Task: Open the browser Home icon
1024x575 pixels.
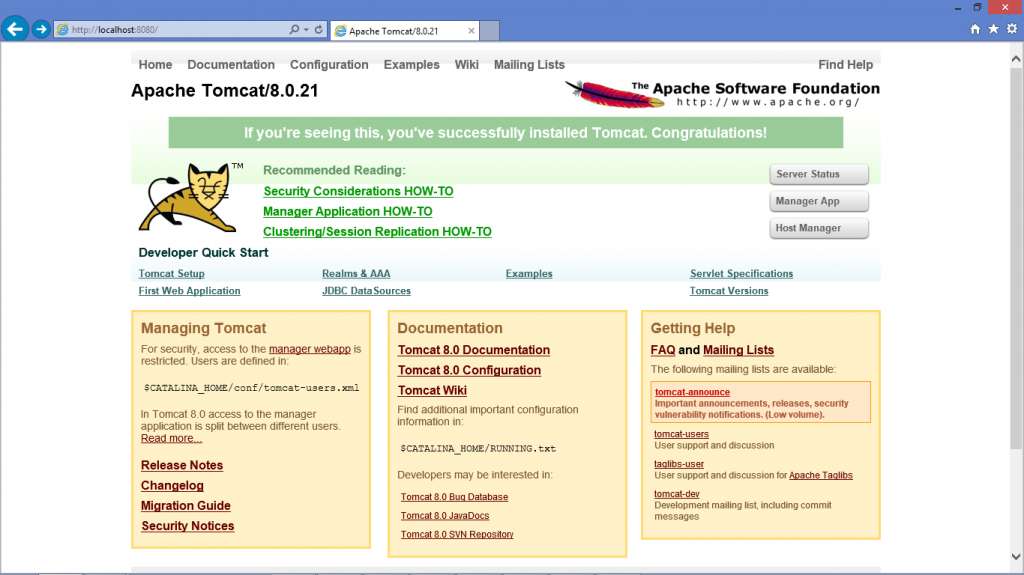Action: pyautogui.click(x=975, y=29)
